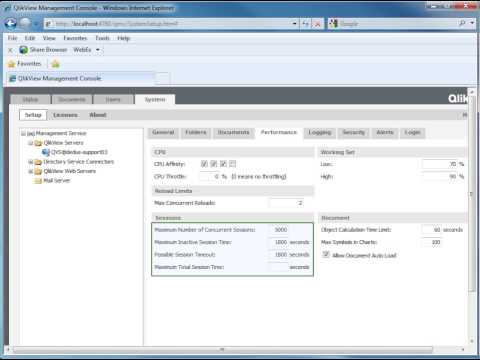Toggle second CPU Affinity checkbox
Screen dimensions: 480x360
(x=214, y=164)
